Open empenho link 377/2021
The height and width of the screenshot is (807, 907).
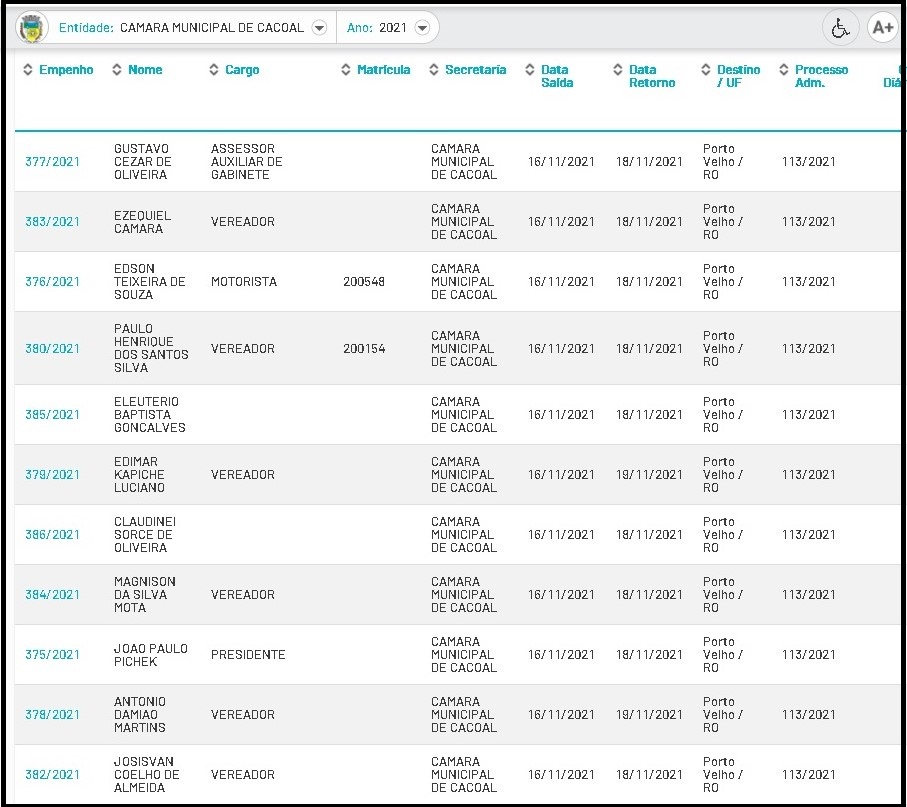point(52,162)
